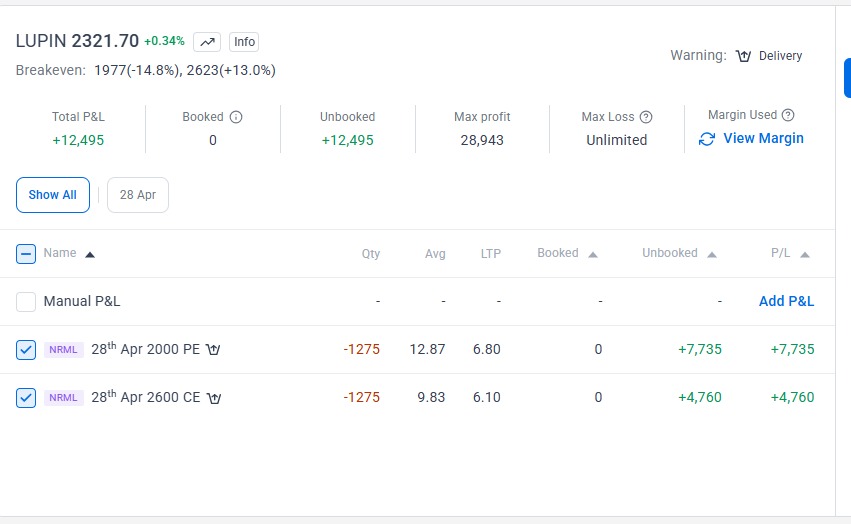This screenshot has height=524, width=851.
Task: Click avg price 12.87 in 2000 PE row
Action: [x=427, y=349]
